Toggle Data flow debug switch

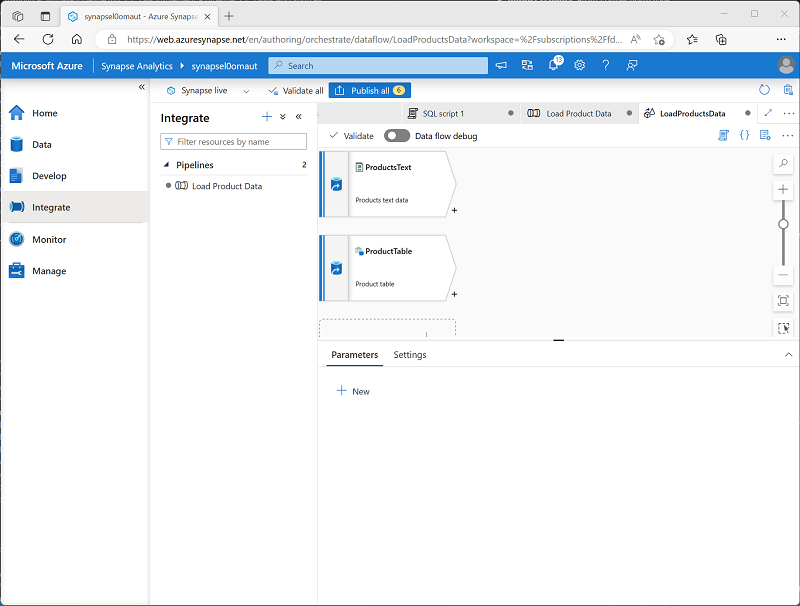coord(397,136)
